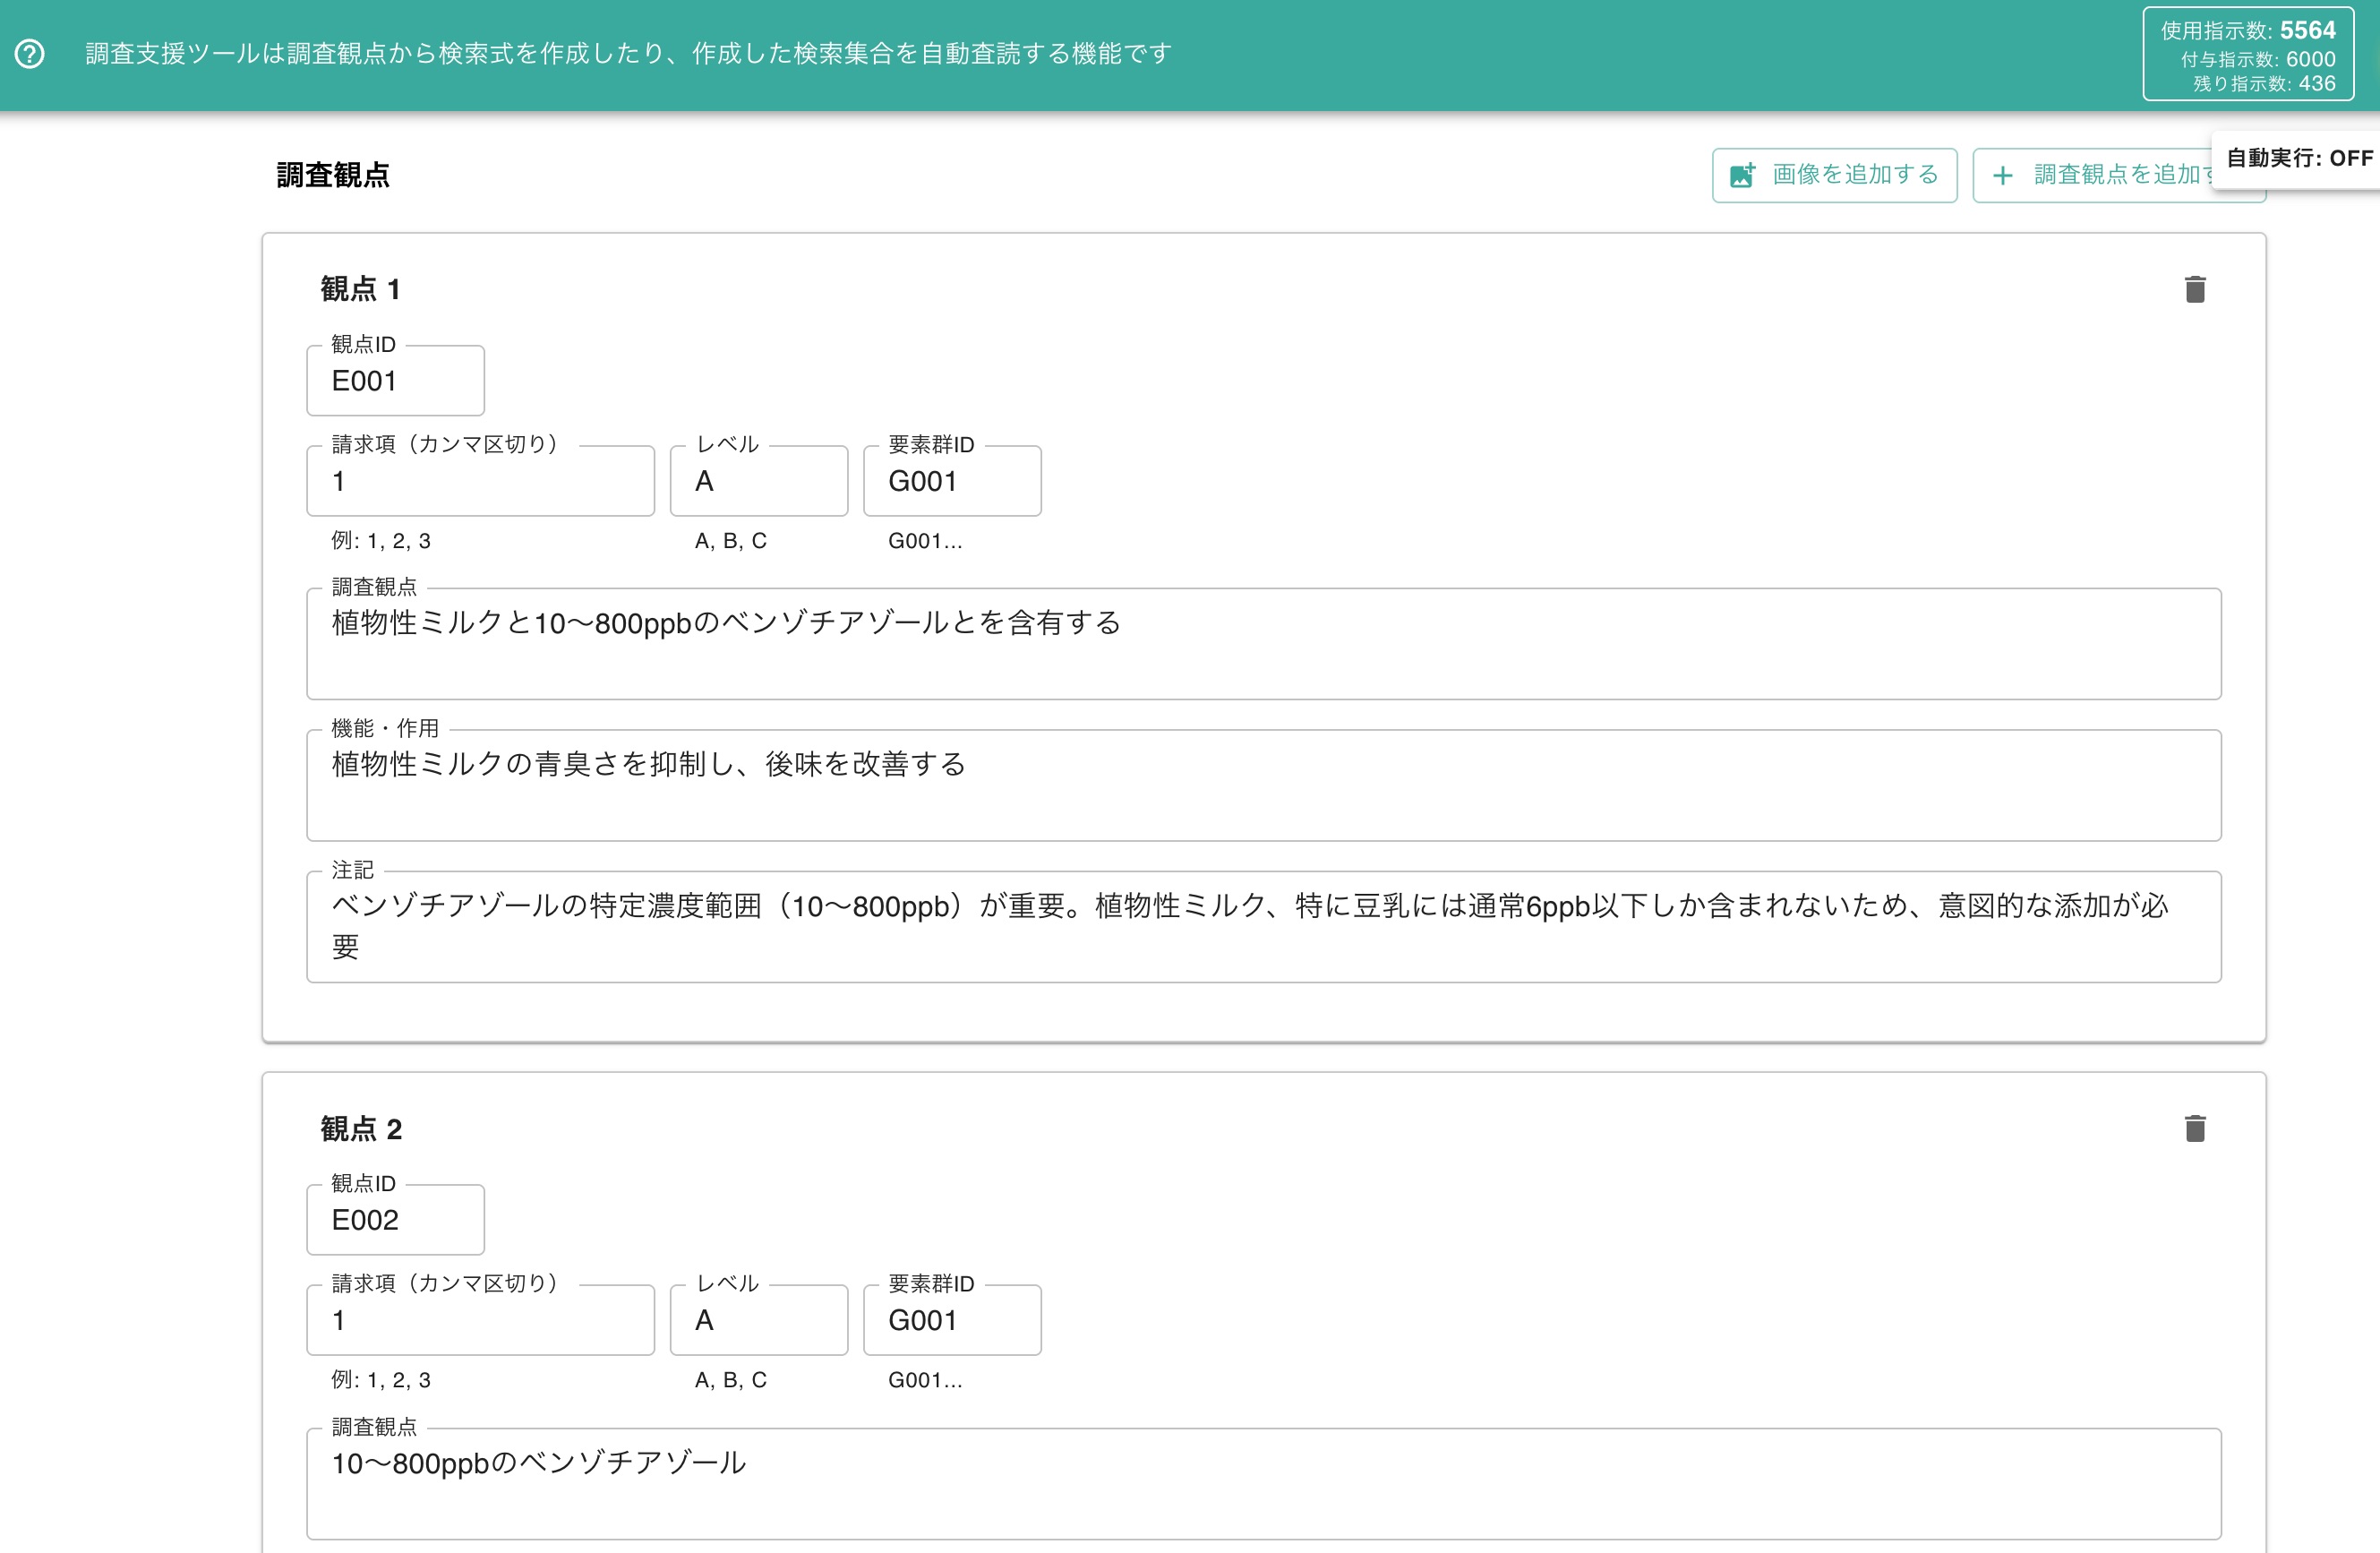Click helper text G001... in 観点 2
The width and height of the screenshot is (2380, 1553).
click(x=925, y=1380)
